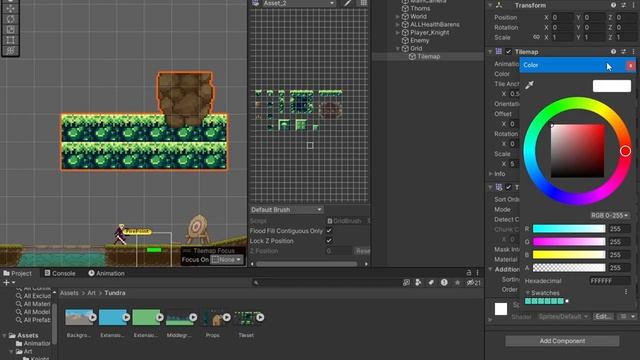Click the lock icon on Project panel
This screenshot has height=360, width=640.
coord(469,273)
